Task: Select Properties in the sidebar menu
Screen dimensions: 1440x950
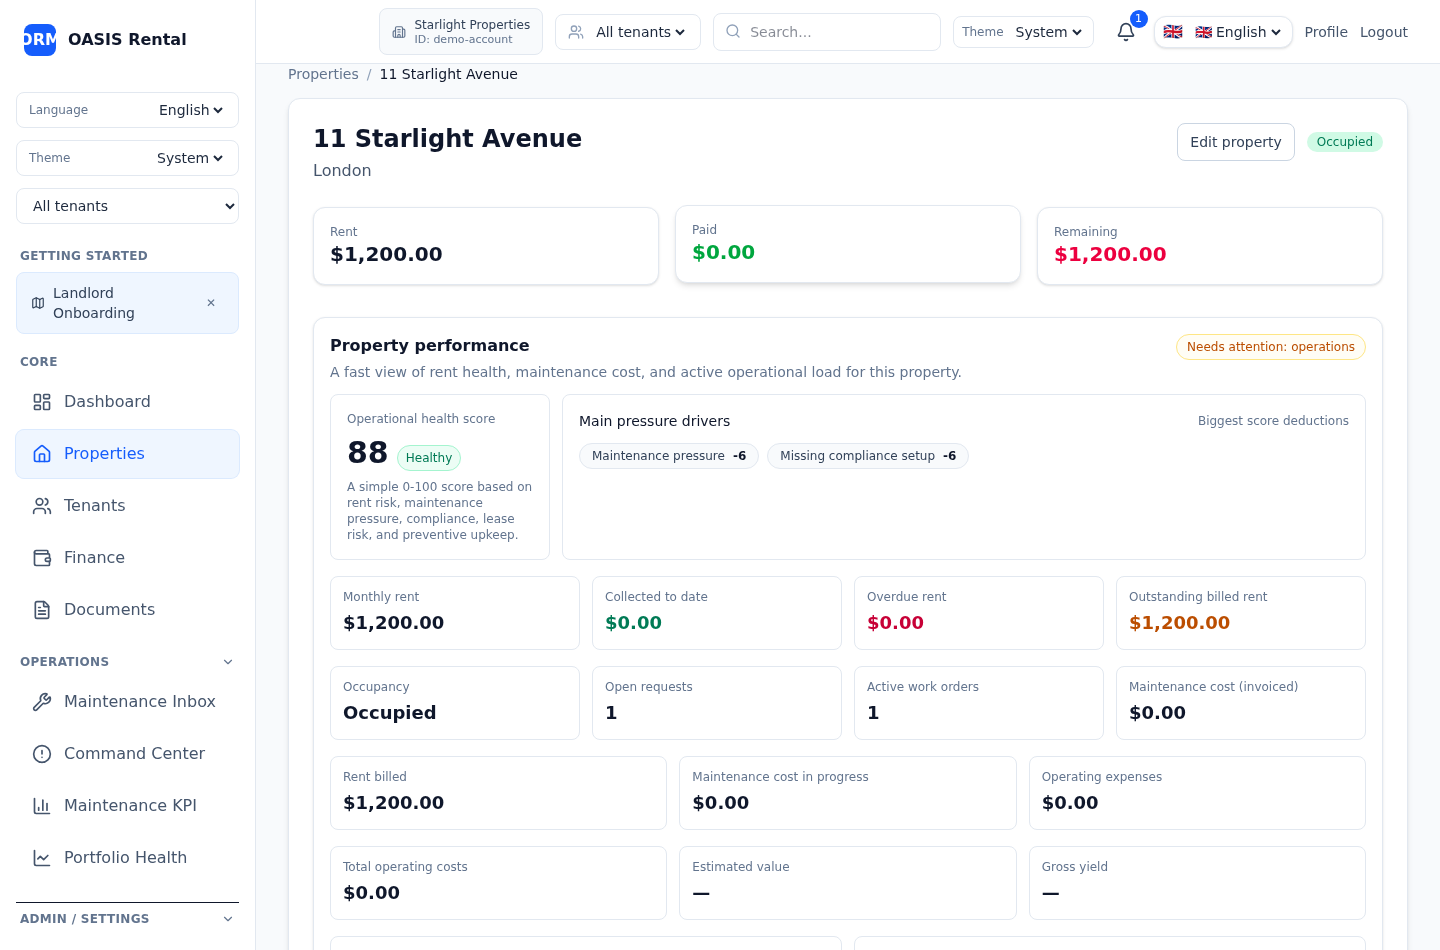Action: pos(104,454)
